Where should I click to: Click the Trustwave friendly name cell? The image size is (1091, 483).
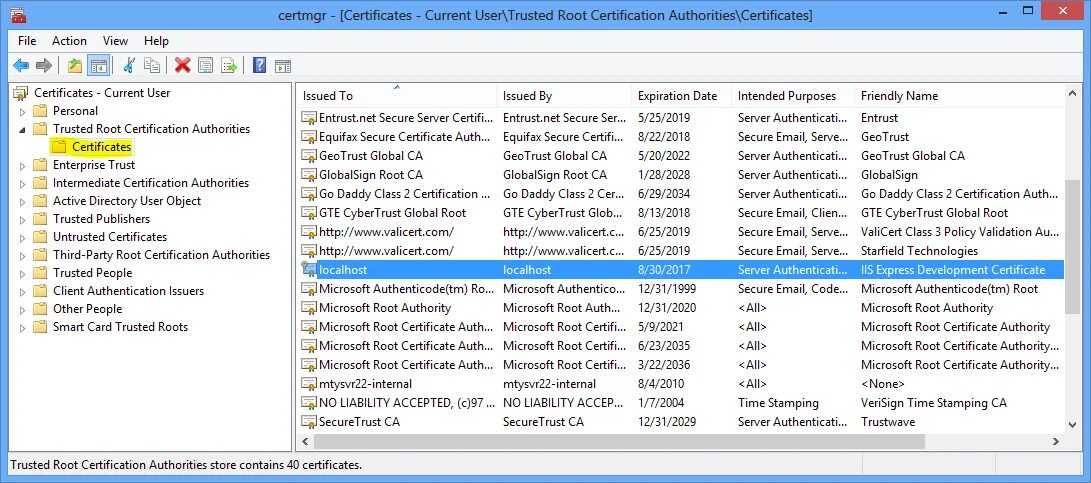[x=888, y=422]
